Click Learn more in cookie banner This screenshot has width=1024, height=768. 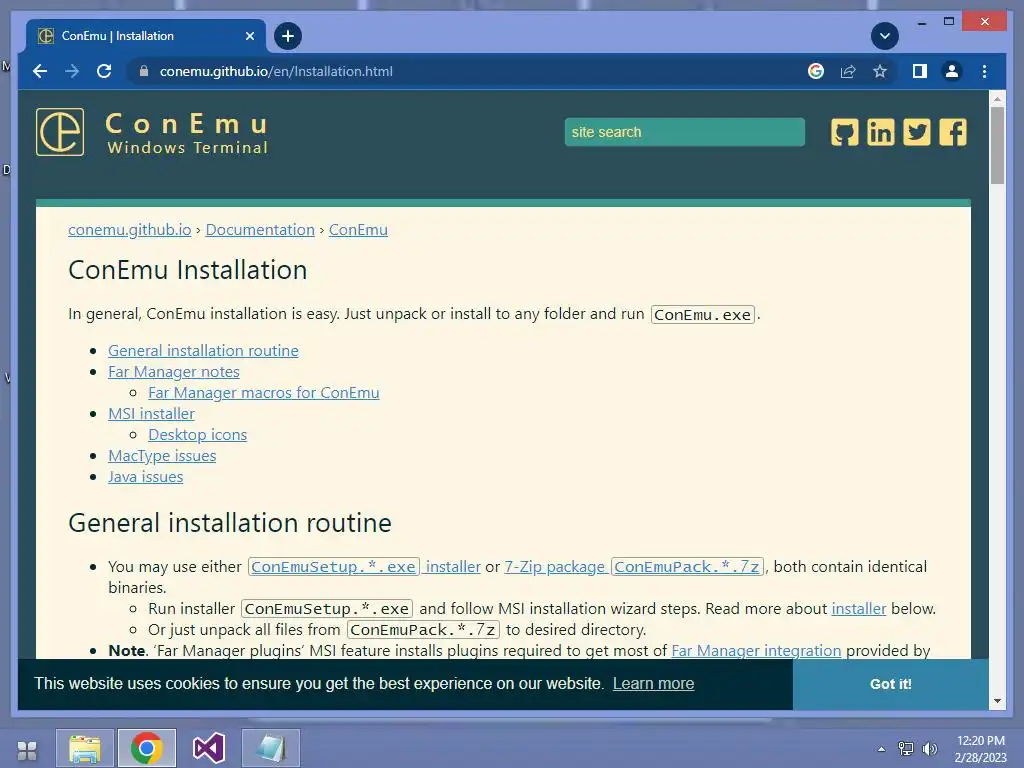point(653,684)
